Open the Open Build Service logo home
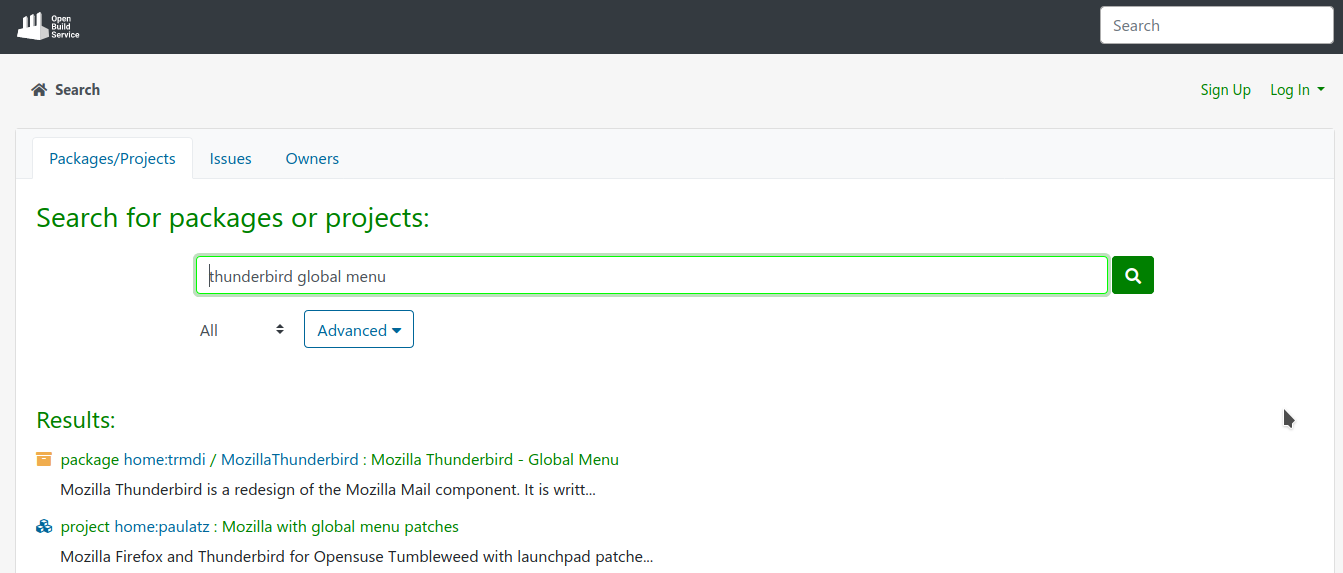1343x573 pixels. pos(48,26)
